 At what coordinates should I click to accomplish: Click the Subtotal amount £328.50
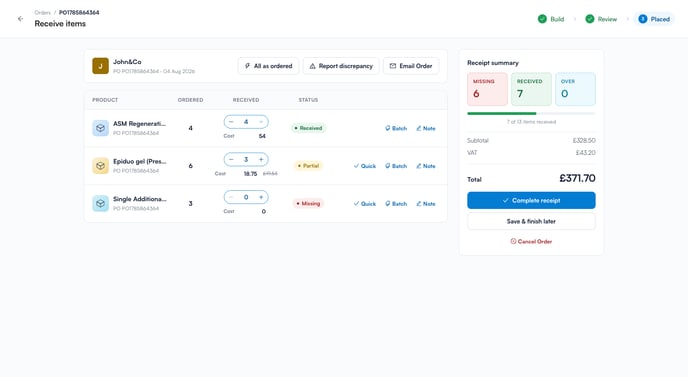[584, 140]
